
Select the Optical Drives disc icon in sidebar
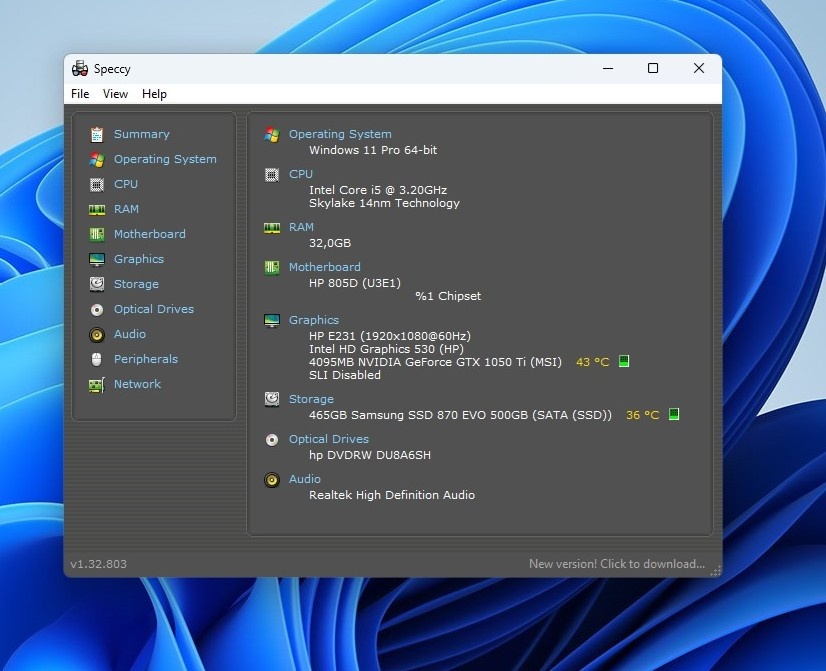tap(97, 309)
